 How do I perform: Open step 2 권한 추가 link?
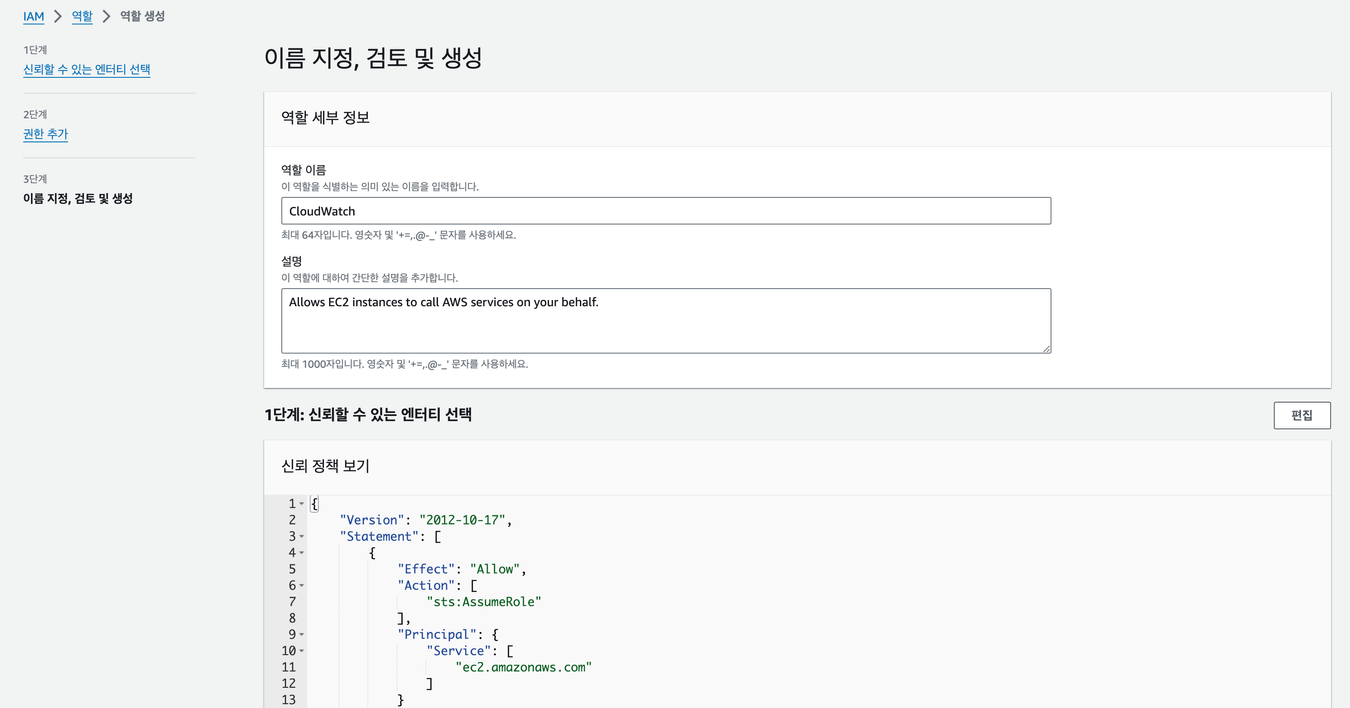45,134
